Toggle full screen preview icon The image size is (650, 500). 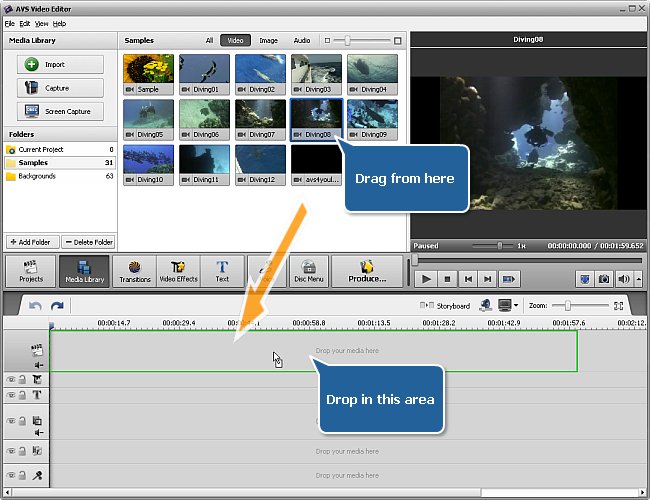(x=585, y=279)
